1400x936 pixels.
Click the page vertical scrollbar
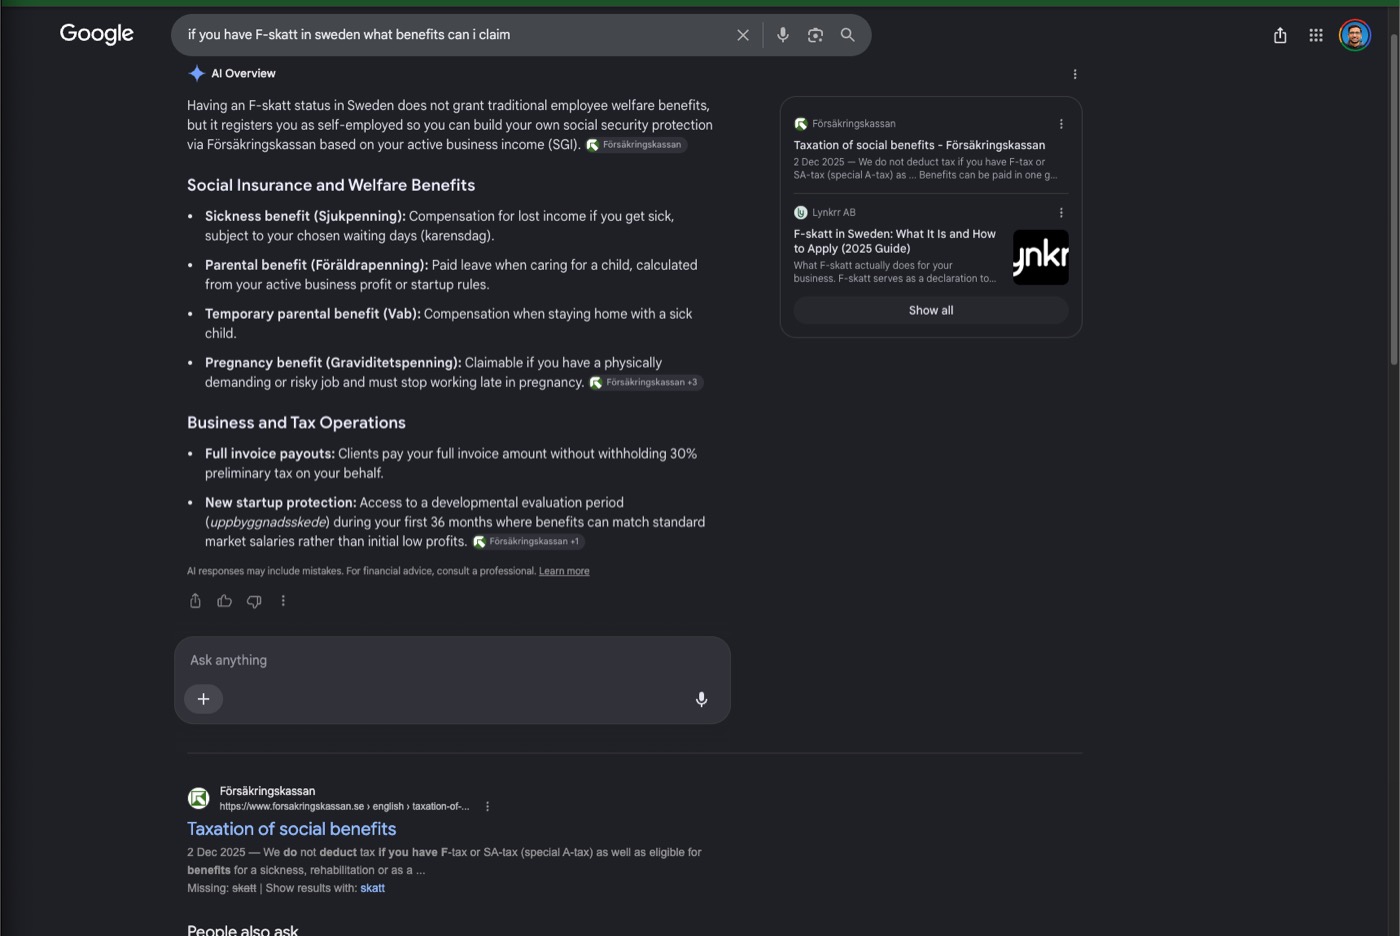click(1394, 200)
